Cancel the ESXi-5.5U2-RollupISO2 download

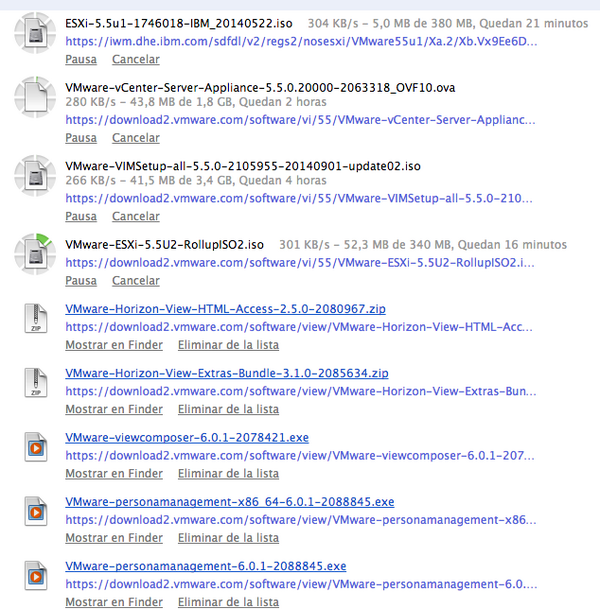click(136, 281)
